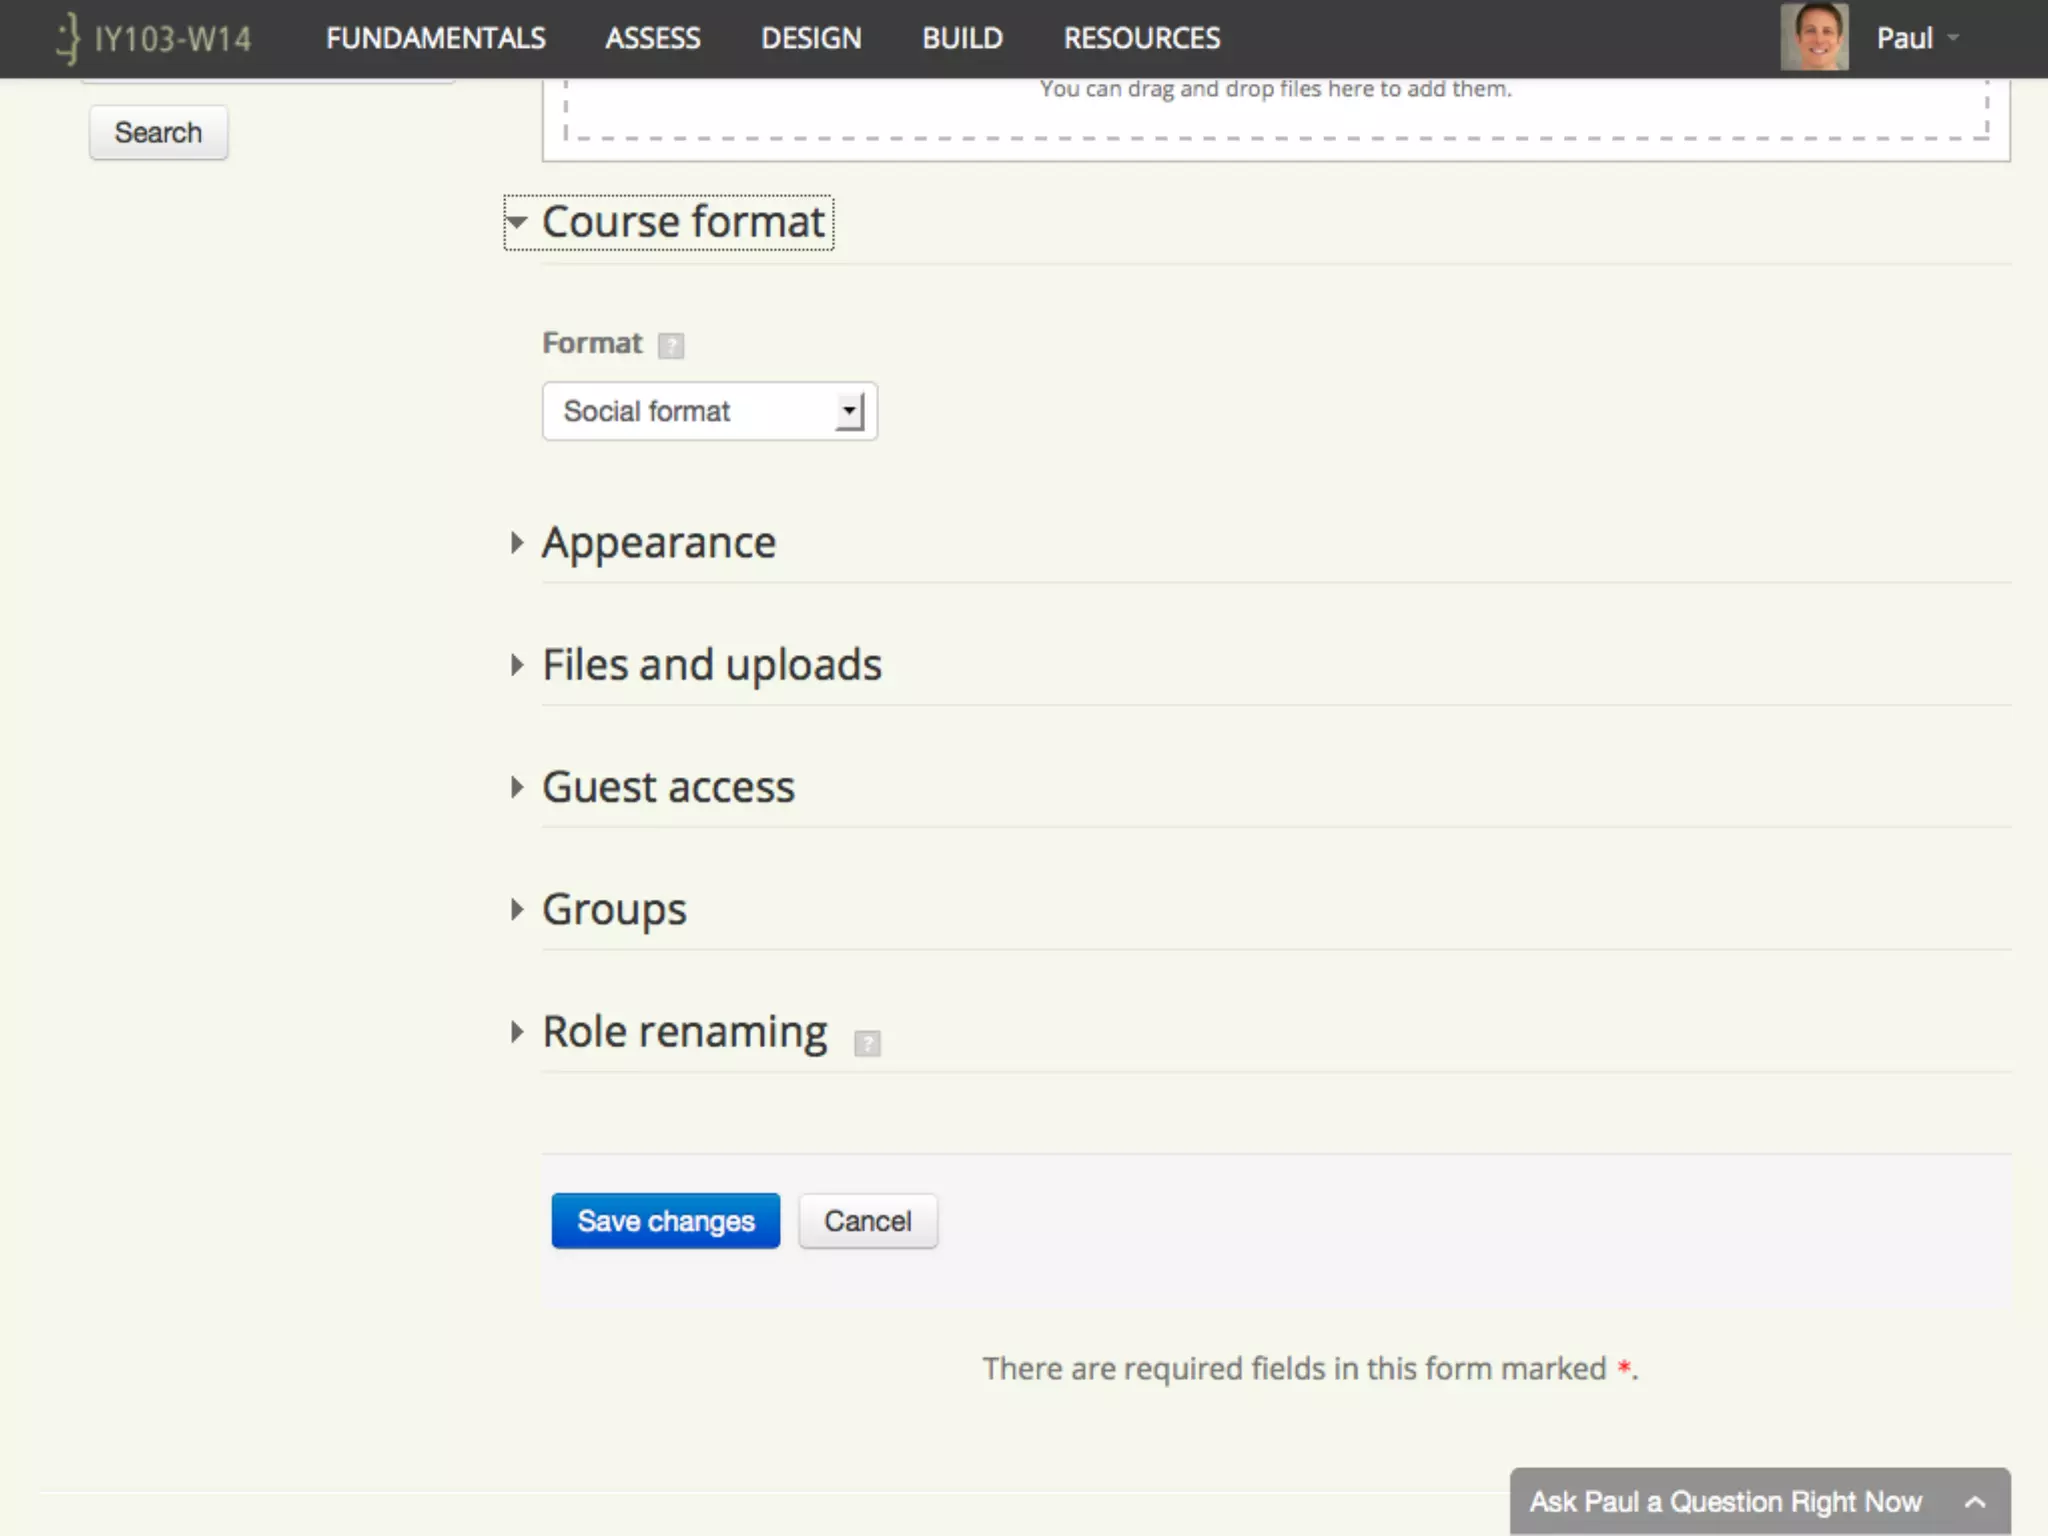Screen dimensions: 2048x1536
Task: Open the Fundamentals menu
Action: click(x=435, y=39)
